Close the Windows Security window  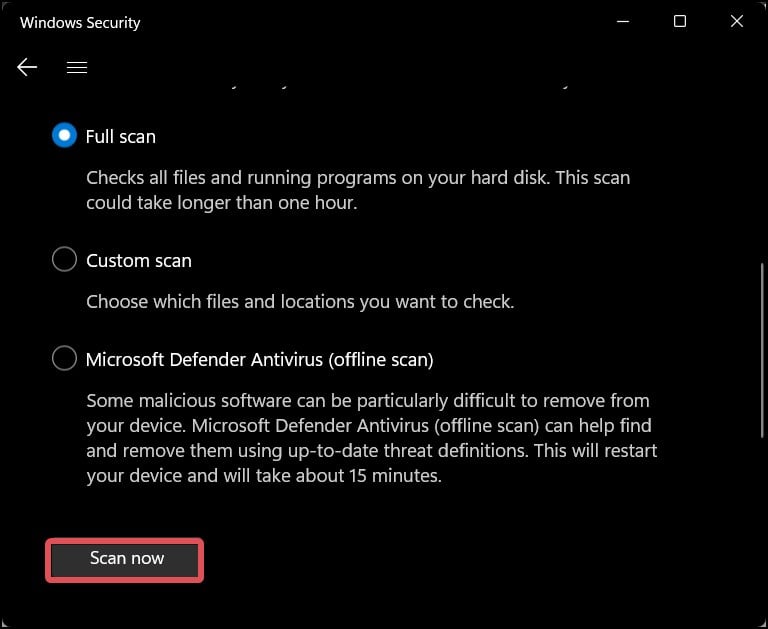(737, 21)
